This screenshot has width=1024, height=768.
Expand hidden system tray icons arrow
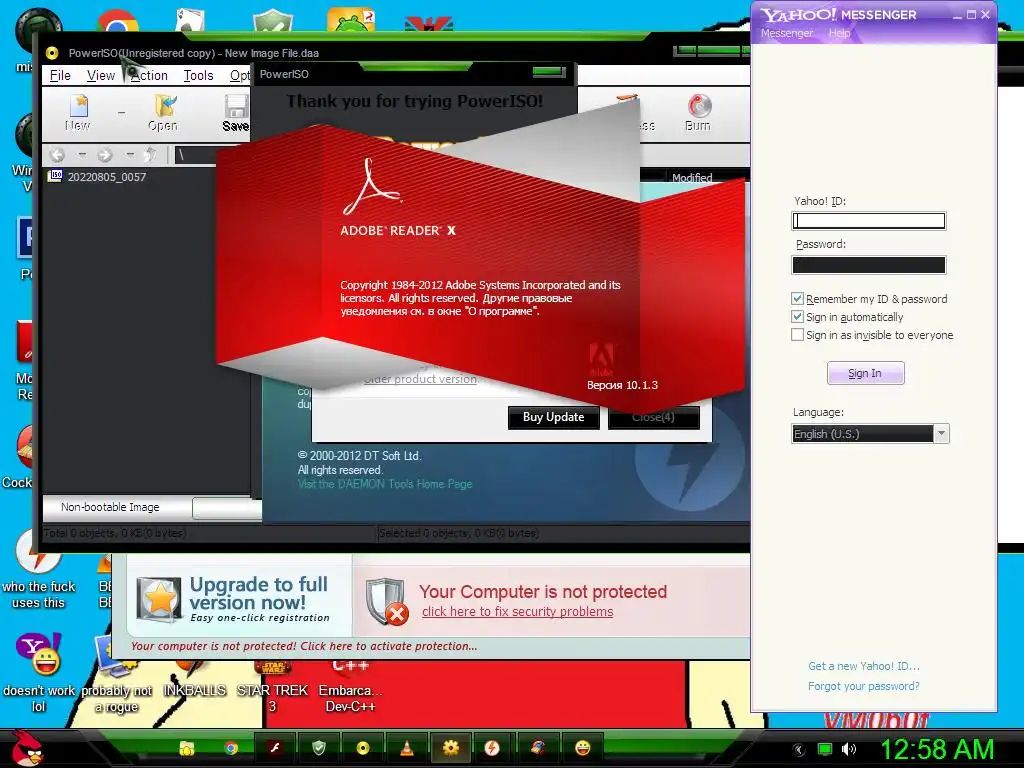[x=798, y=749]
